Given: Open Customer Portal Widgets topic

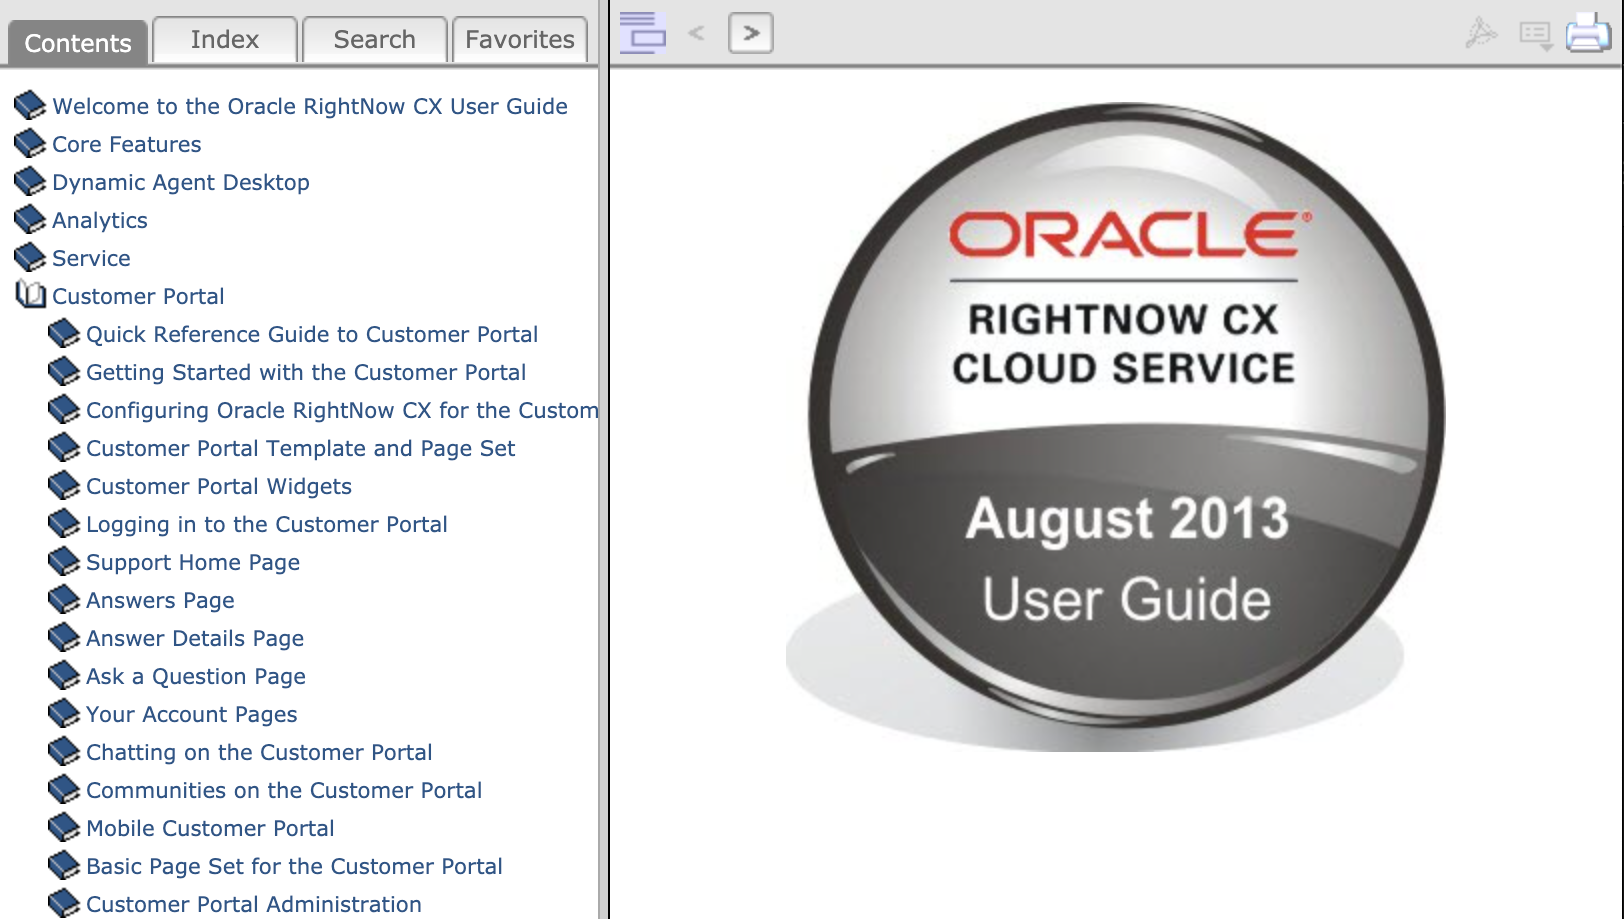Looking at the screenshot, I should coord(218,486).
